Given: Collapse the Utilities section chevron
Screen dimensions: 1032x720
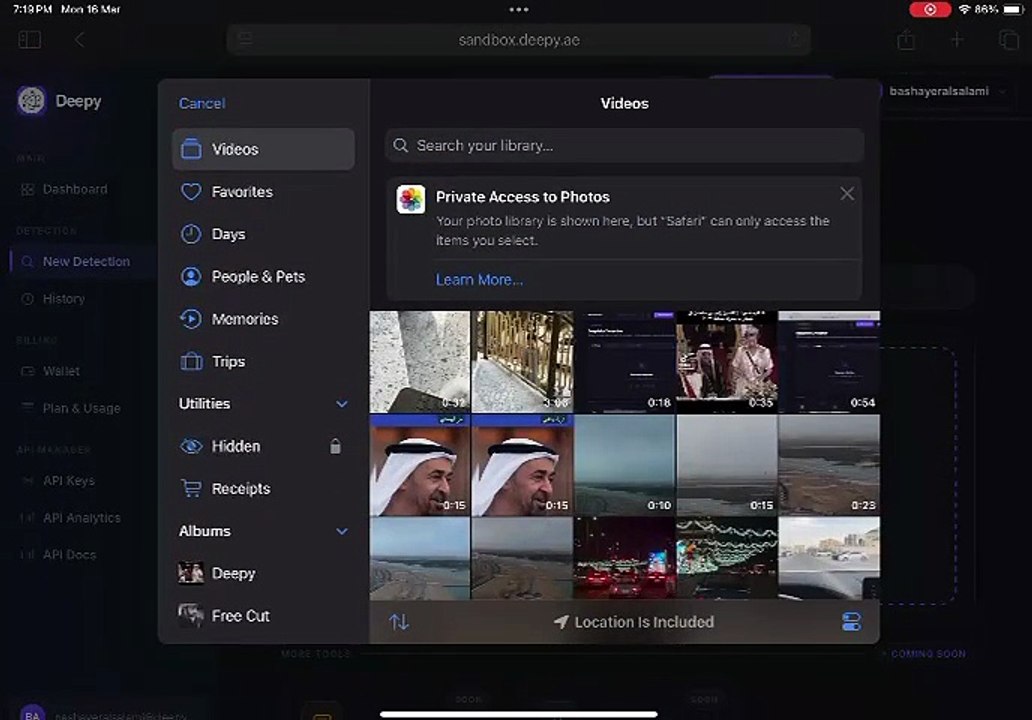Looking at the screenshot, I should 342,403.
